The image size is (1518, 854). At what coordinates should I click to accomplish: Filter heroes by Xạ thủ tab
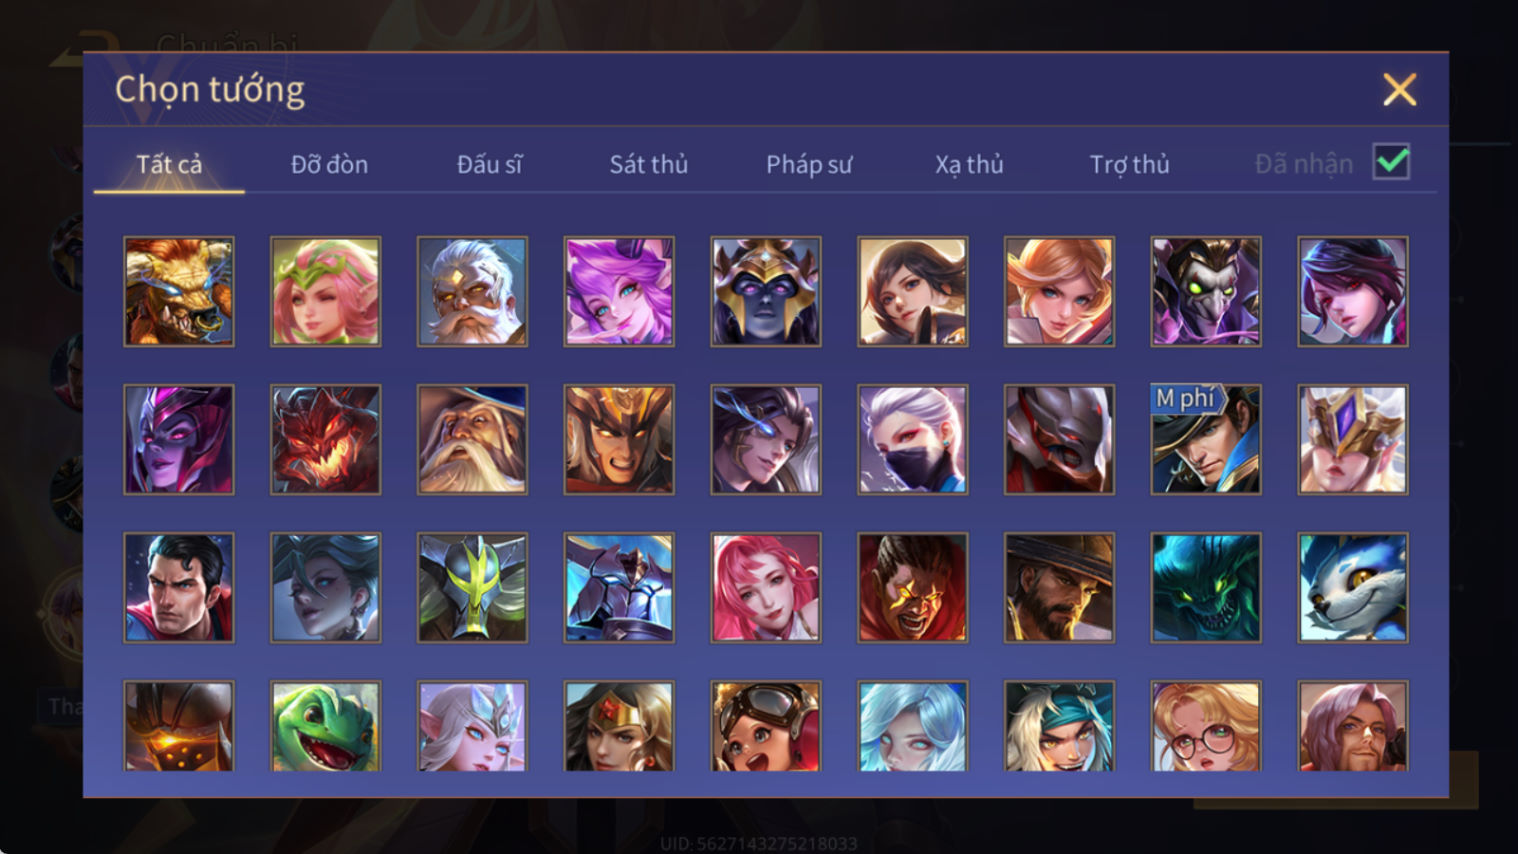(x=969, y=164)
